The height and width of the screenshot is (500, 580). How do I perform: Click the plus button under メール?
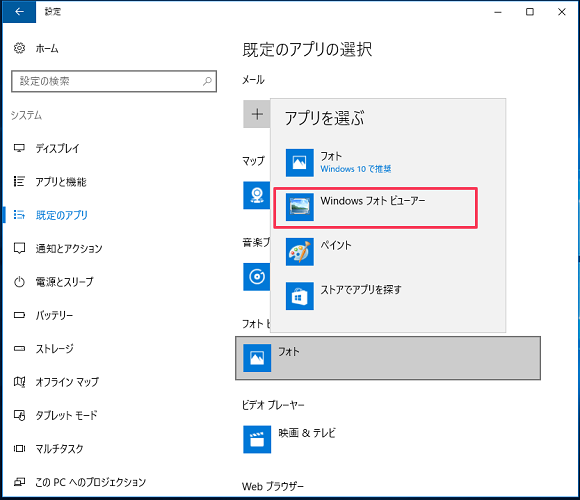(257, 114)
